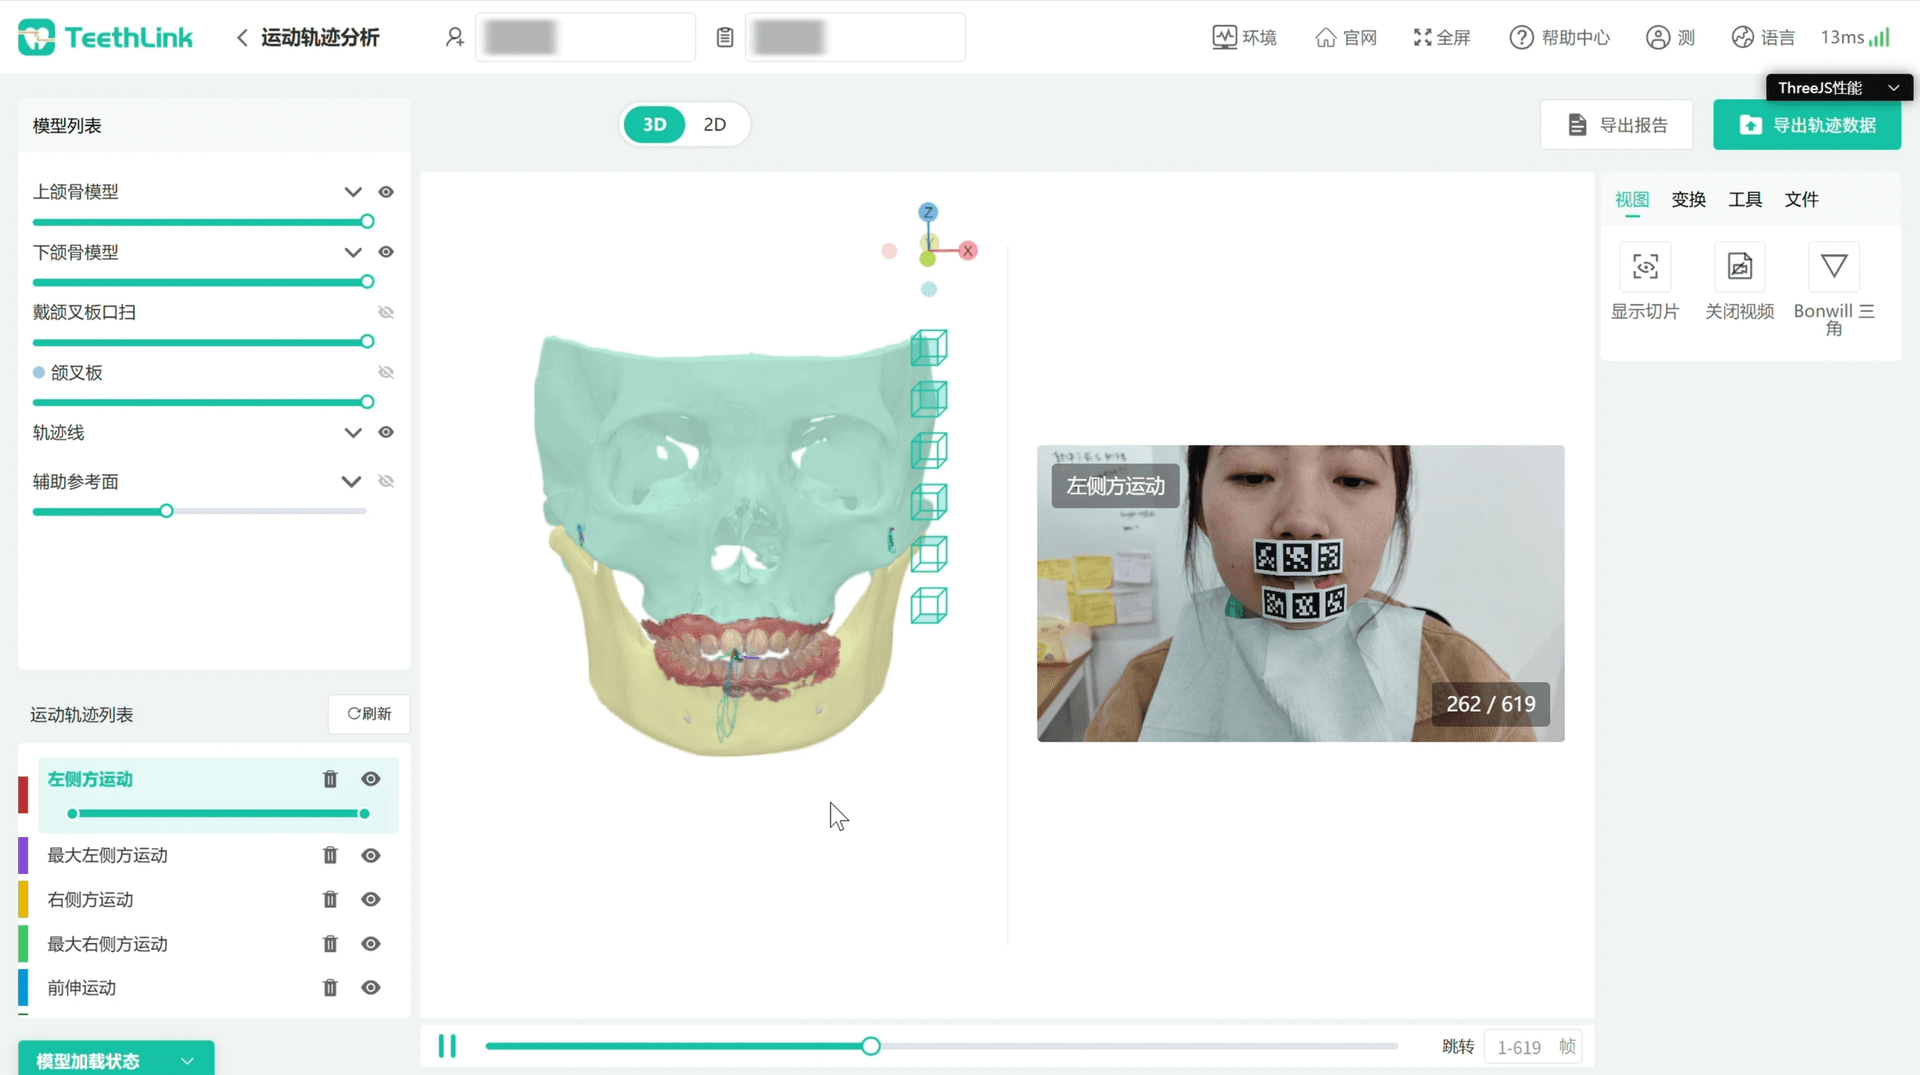The width and height of the screenshot is (1920, 1075).
Task: Click the 显示切片 slice display icon
Action: click(1645, 267)
